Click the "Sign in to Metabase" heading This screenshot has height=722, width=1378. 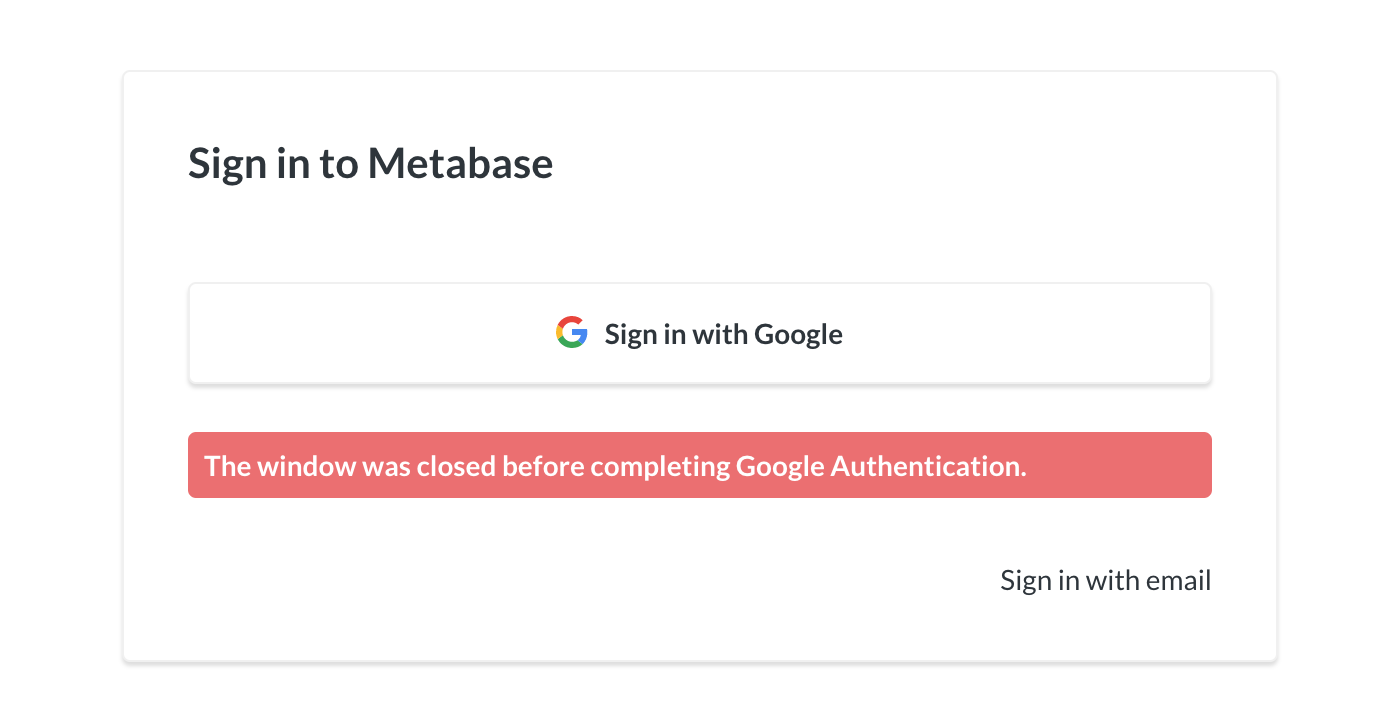370,163
